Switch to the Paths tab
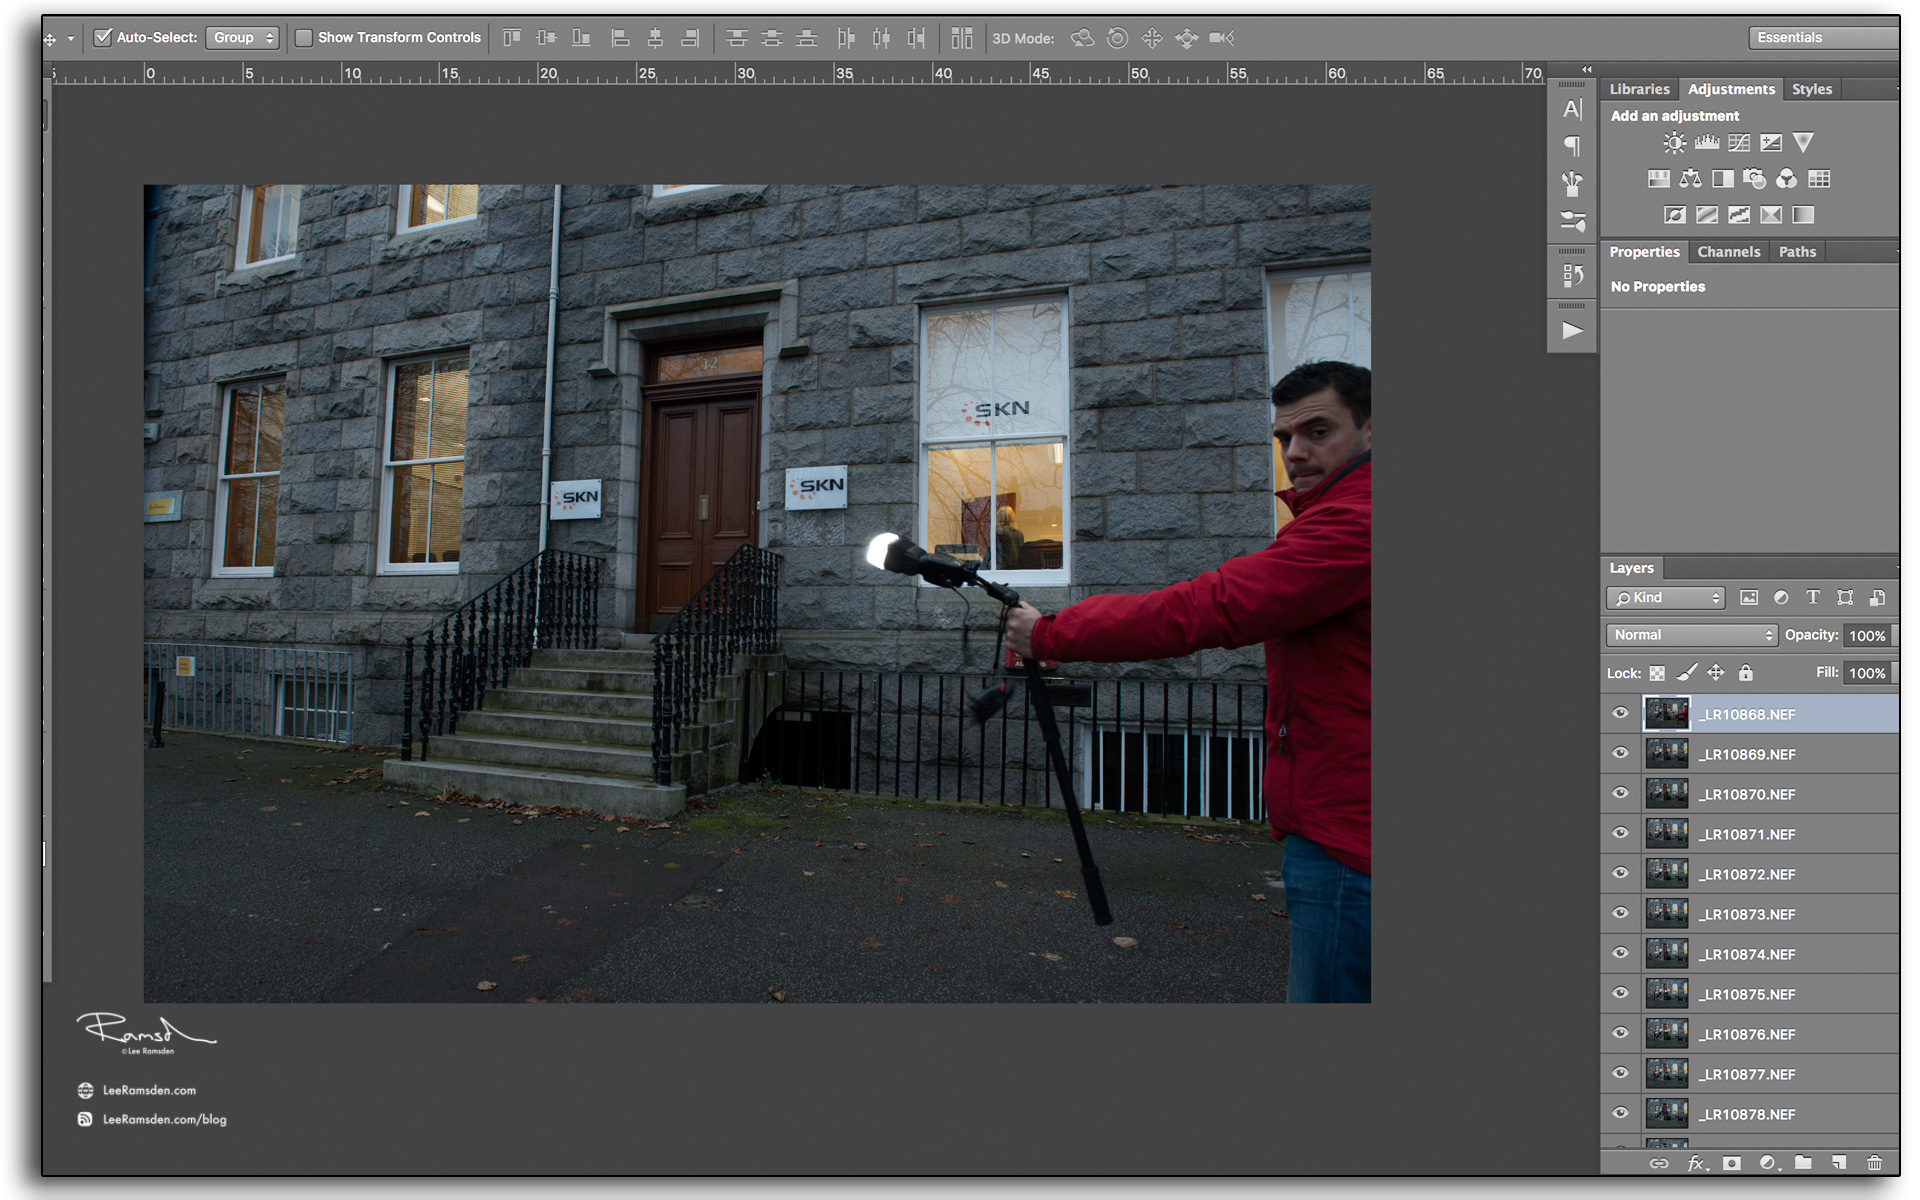Screen dimensions: 1920x1200 [1797, 252]
